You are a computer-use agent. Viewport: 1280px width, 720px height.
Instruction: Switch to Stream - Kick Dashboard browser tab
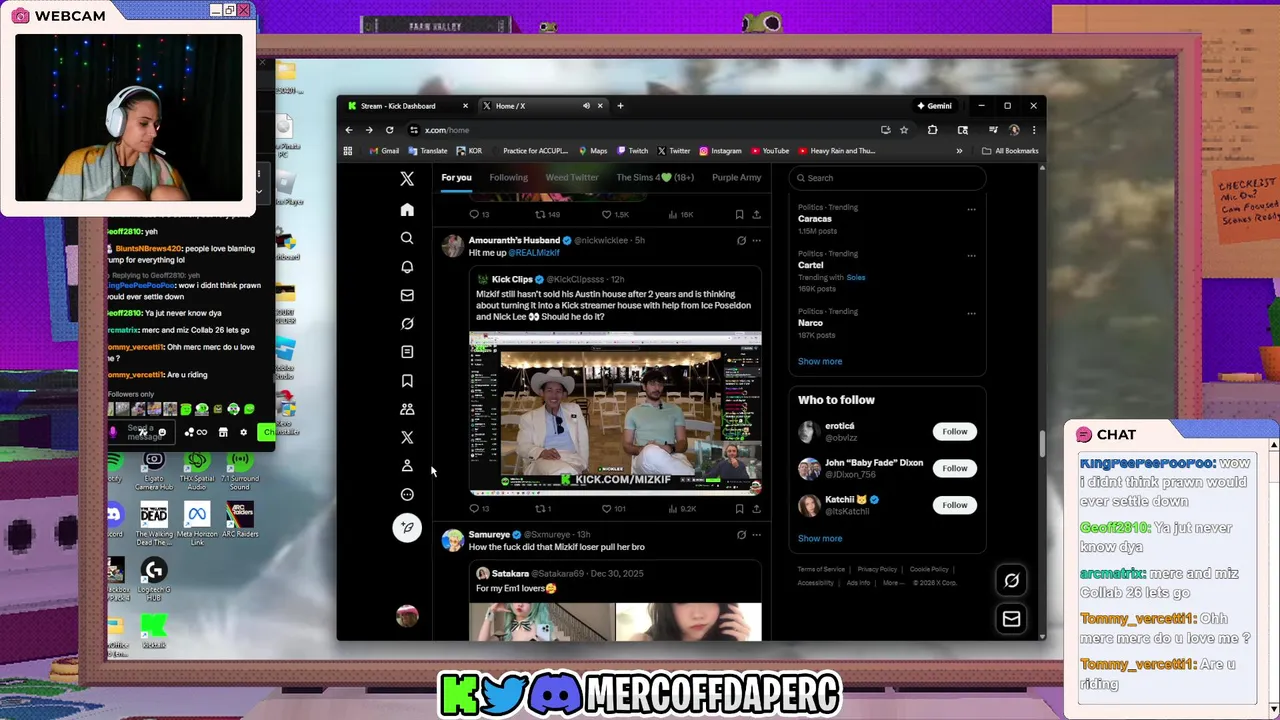pyautogui.click(x=405, y=106)
